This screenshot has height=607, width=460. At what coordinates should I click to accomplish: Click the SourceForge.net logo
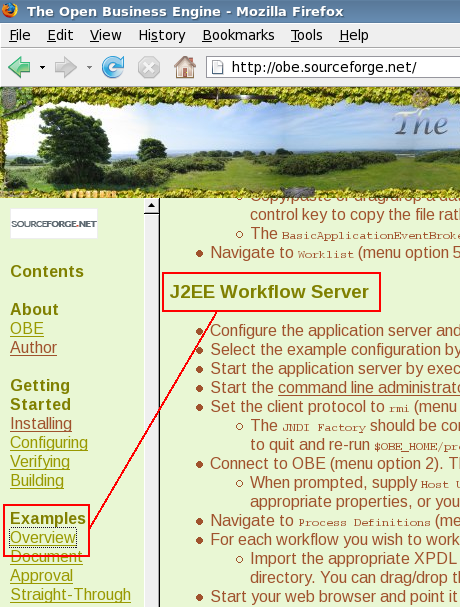pyautogui.click(x=54, y=223)
